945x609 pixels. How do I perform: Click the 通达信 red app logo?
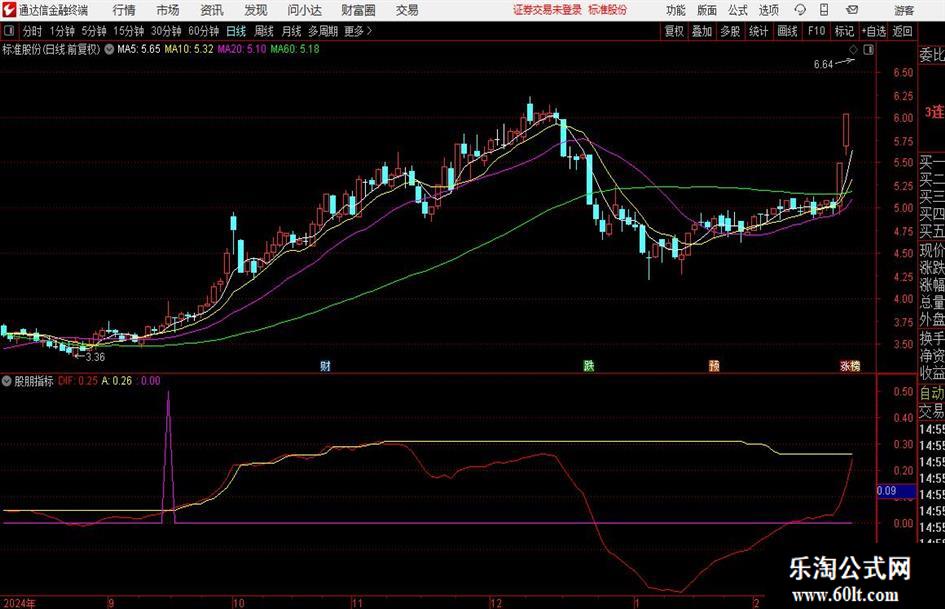pos(8,10)
